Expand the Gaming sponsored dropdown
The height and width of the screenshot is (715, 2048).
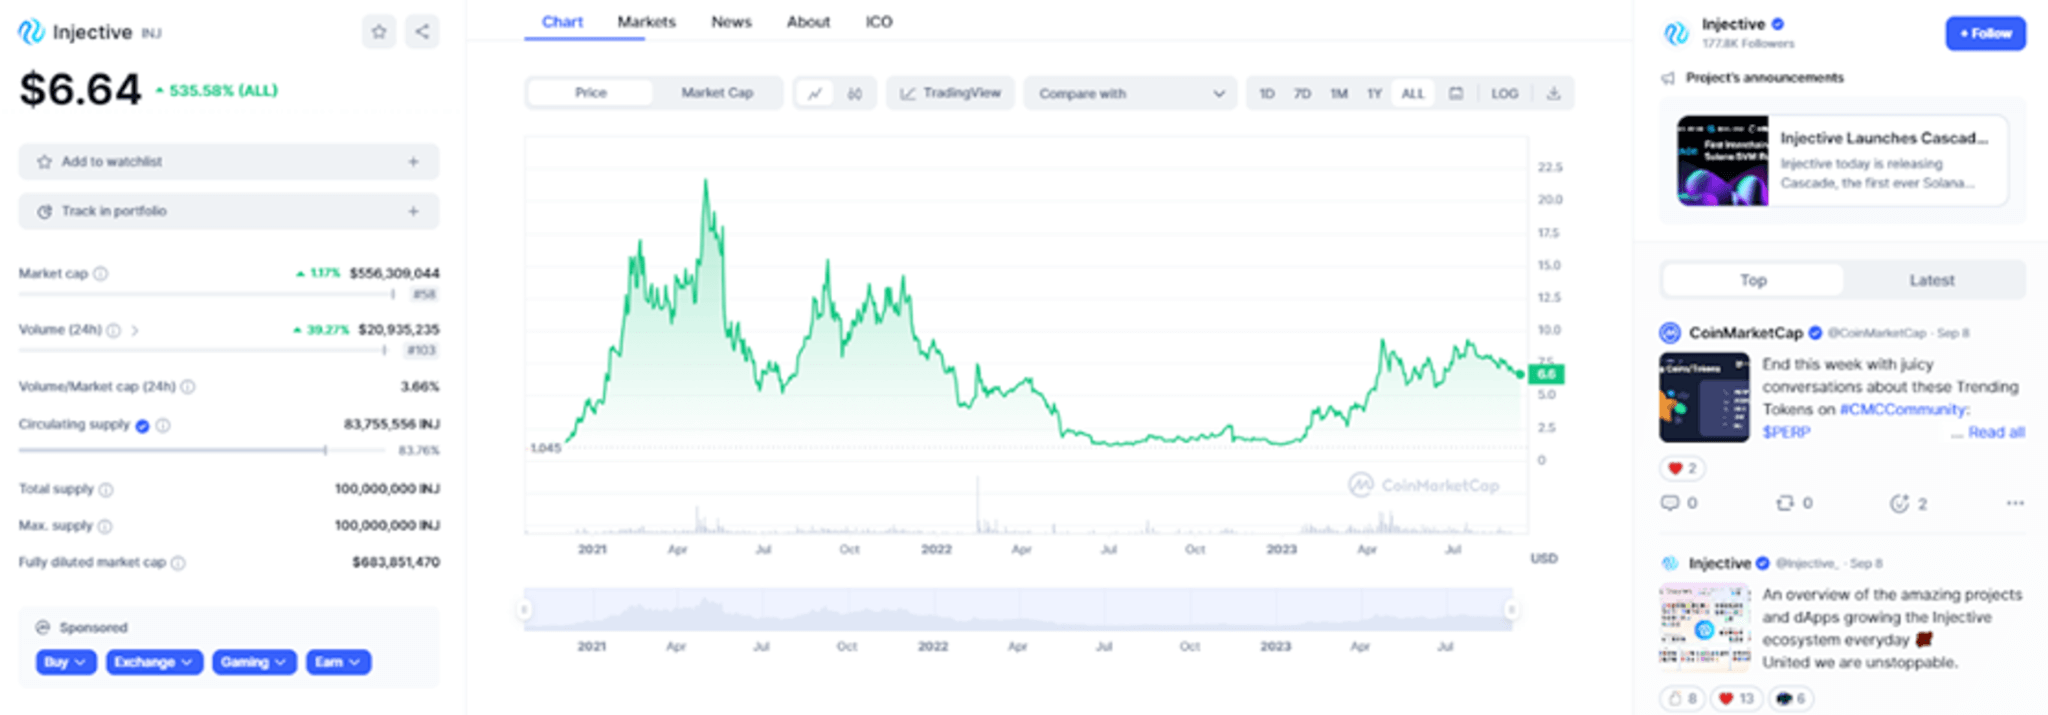point(253,662)
